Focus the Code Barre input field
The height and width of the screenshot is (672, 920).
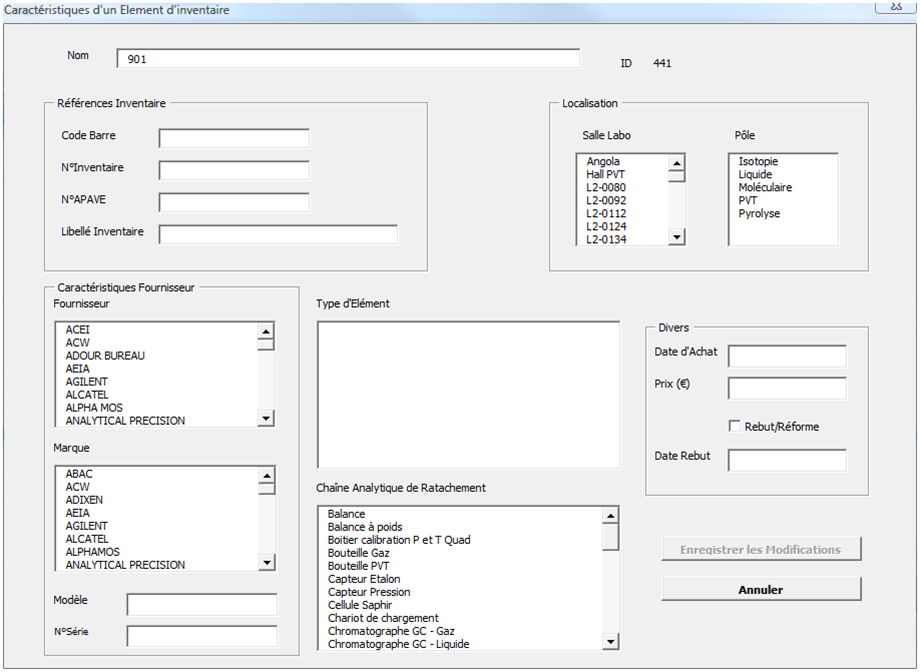point(234,138)
